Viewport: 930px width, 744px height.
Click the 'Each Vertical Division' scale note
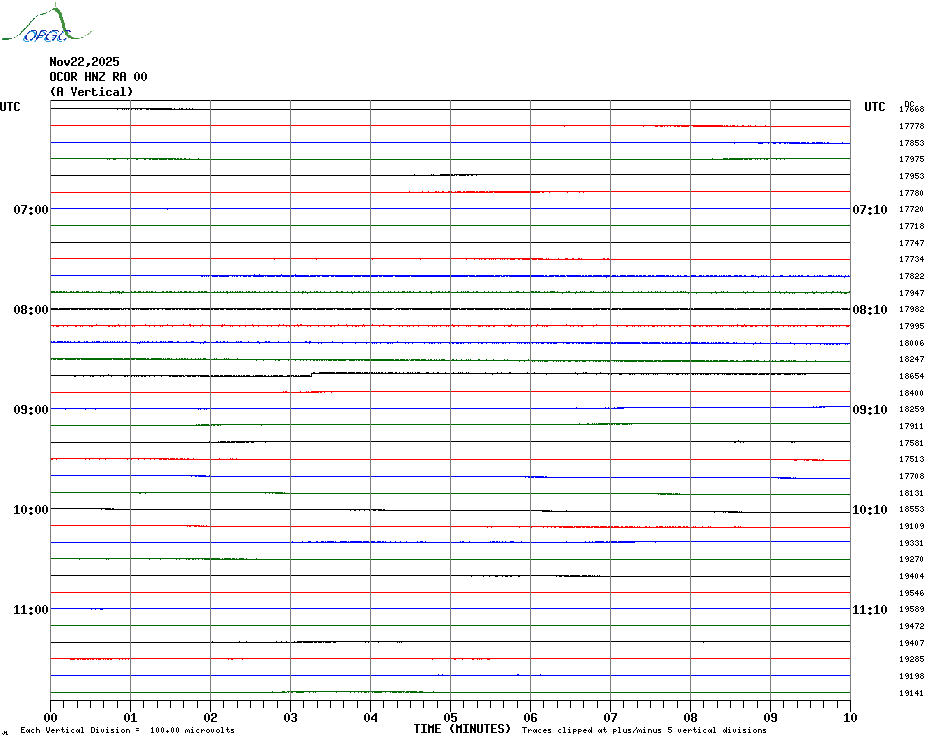coord(127,731)
